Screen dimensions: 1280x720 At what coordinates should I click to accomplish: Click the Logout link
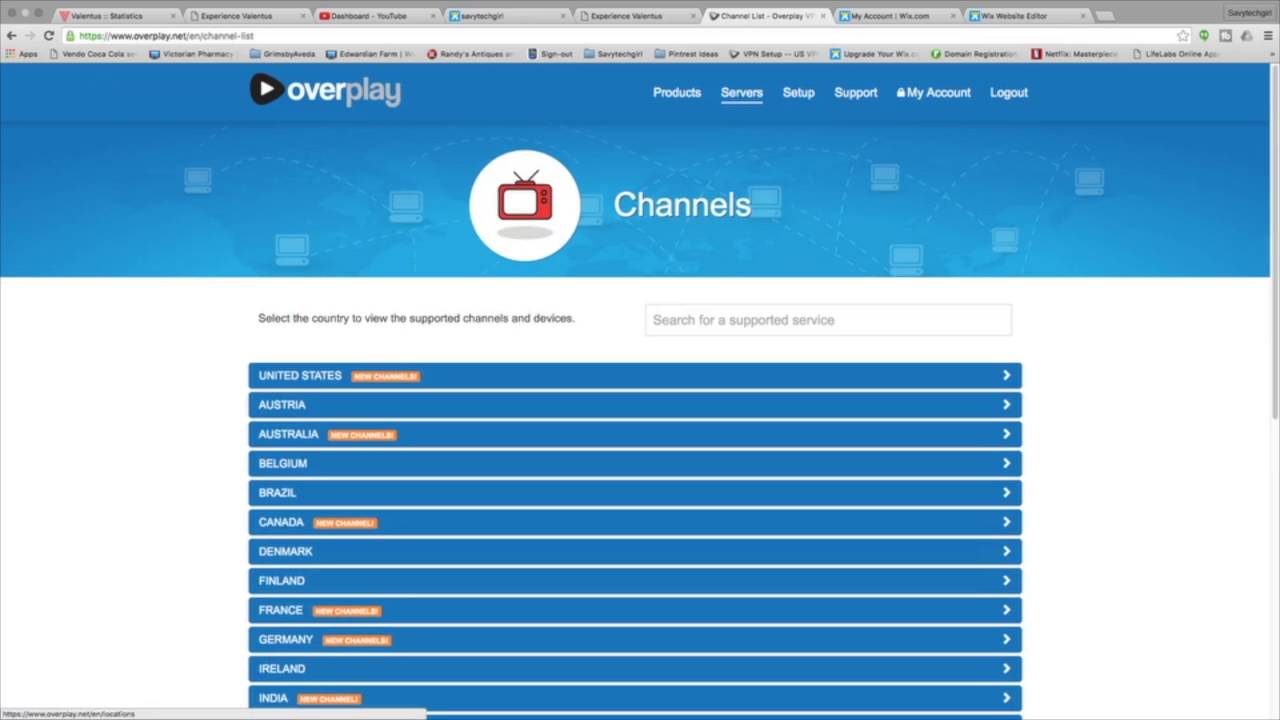[1009, 92]
